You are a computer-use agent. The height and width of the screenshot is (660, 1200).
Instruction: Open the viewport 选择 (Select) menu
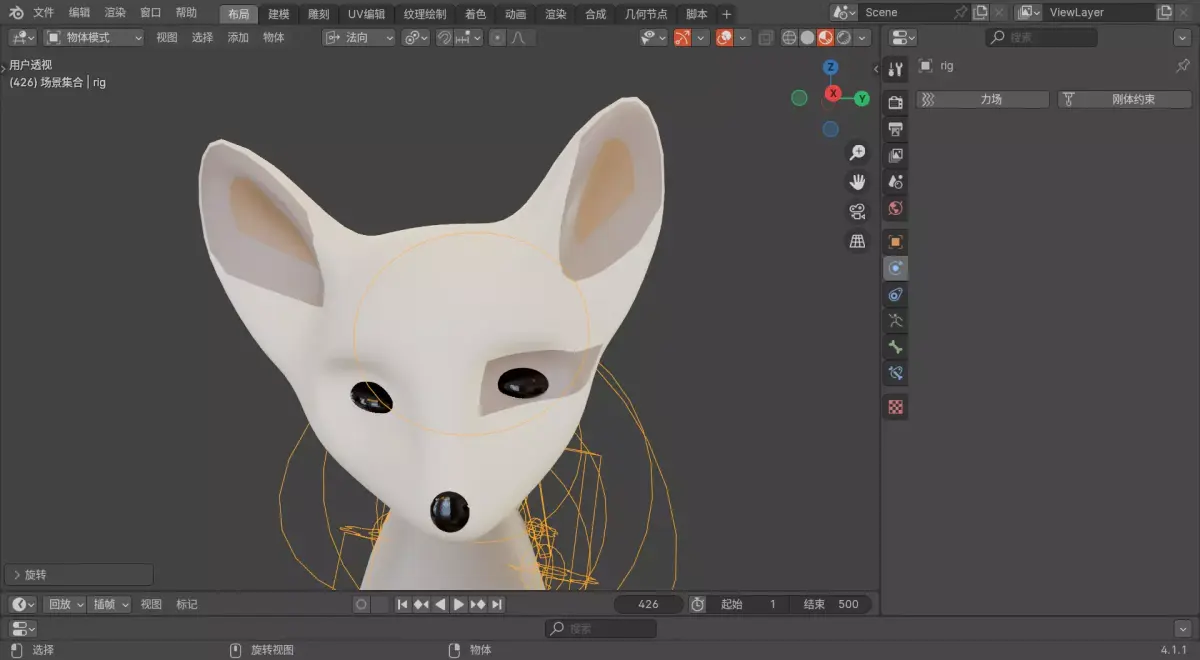[202, 37]
